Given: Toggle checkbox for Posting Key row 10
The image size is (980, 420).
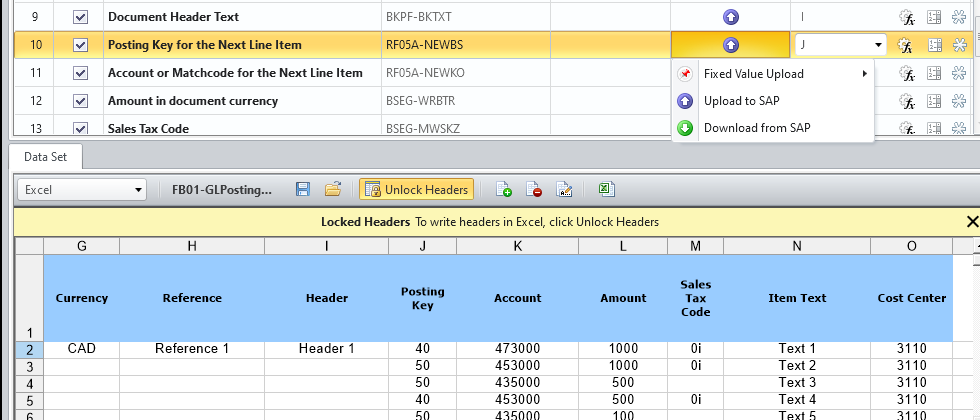Looking at the screenshot, I should coord(81,45).
